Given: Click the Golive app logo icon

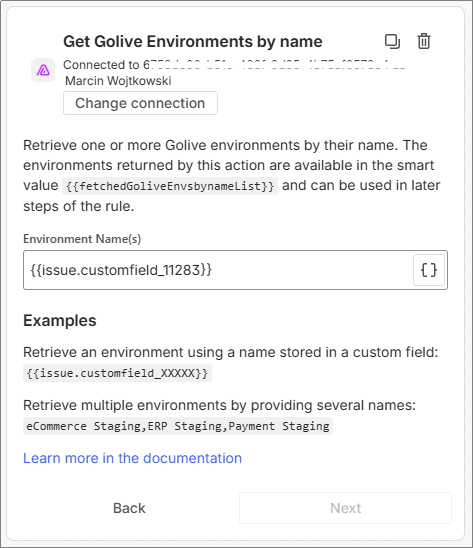Looking at the screenshot, I should pos(43,70).
